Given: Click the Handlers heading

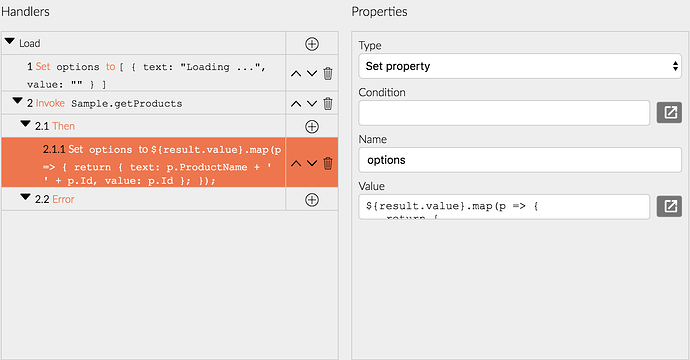Looking at the screenshot, I should [x=26, y=11].
